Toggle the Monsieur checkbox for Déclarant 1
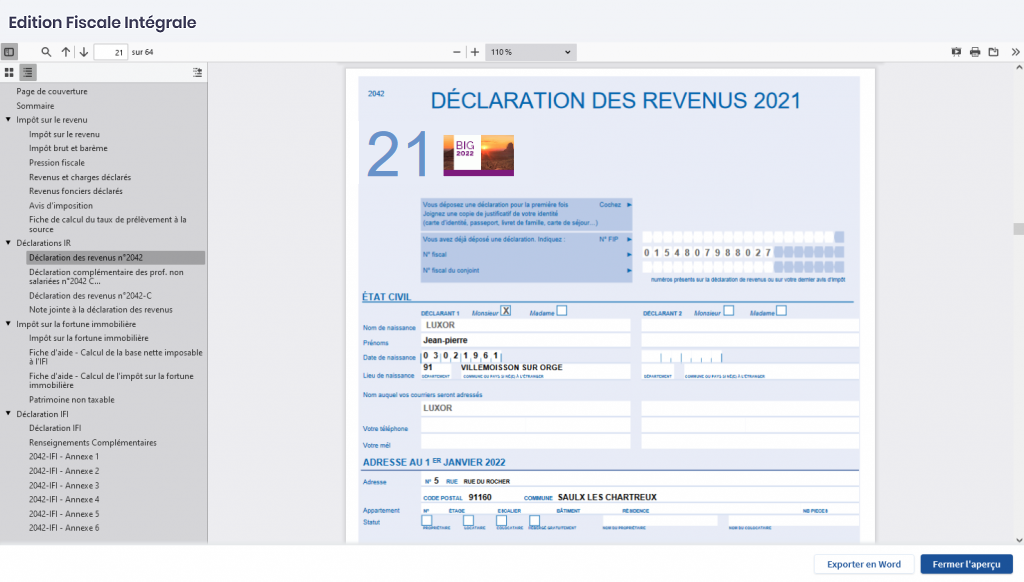Screen dimensions: 1024x582 506,311
